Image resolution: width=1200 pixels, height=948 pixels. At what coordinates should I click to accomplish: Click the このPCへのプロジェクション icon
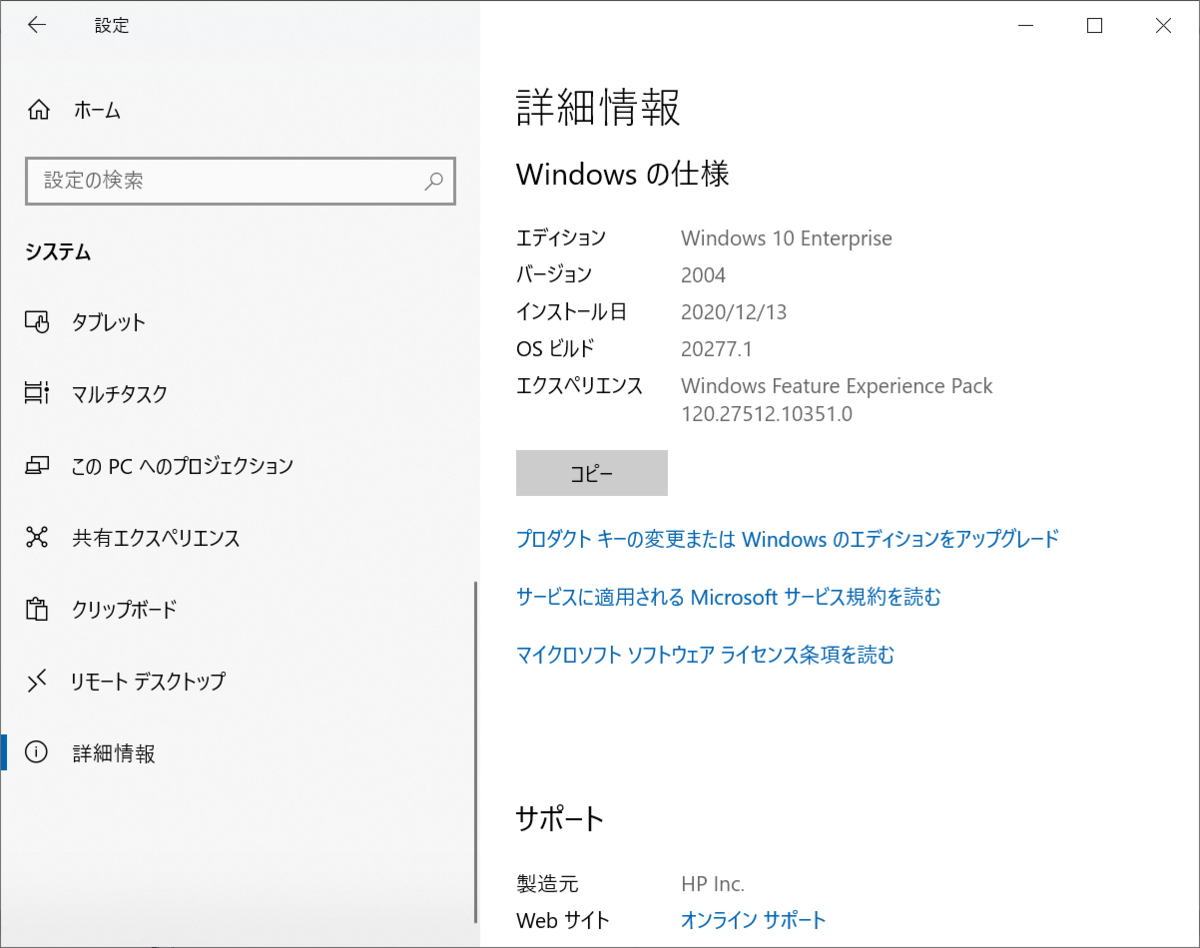click(x=37, y=466)
